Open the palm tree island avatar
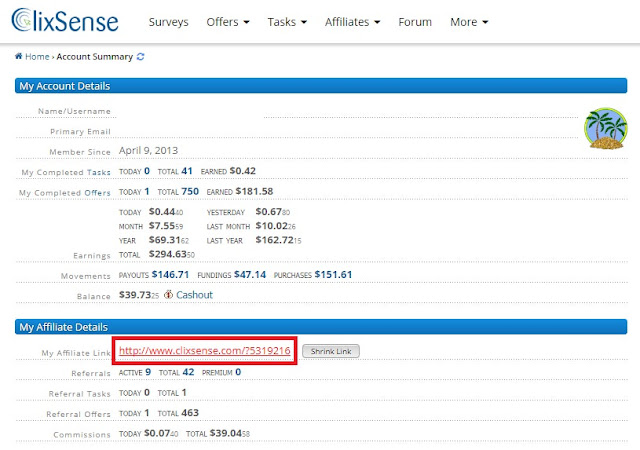 (606, 128)
